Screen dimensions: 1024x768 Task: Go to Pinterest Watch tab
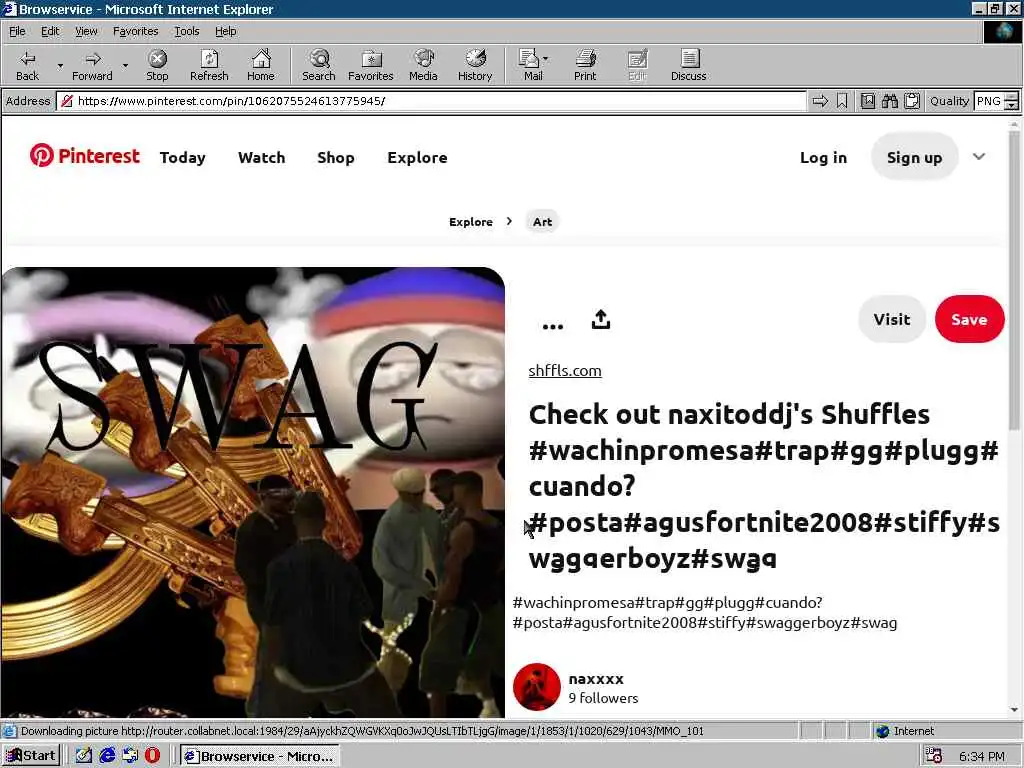(x=261, y=157)
